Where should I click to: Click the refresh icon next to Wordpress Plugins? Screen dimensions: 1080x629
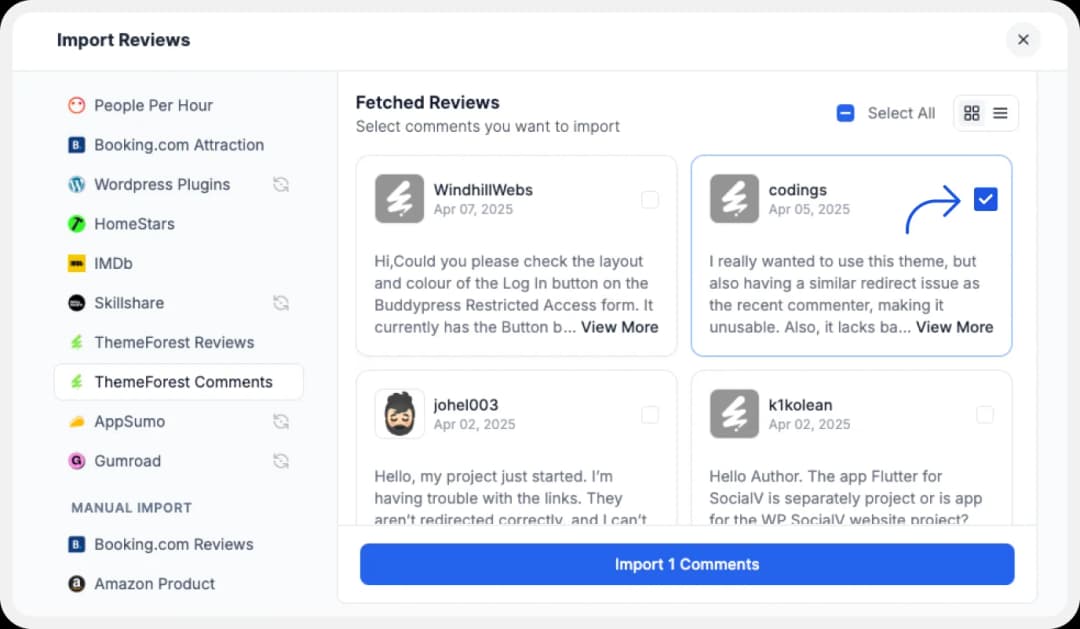(280, 184)
